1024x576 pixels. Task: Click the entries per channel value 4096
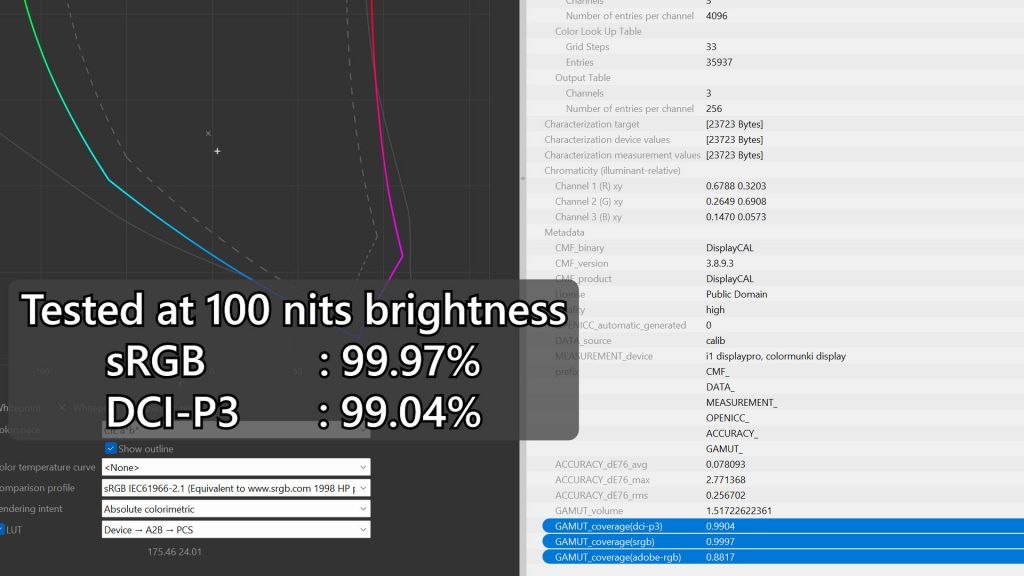(x=716, y=16)
